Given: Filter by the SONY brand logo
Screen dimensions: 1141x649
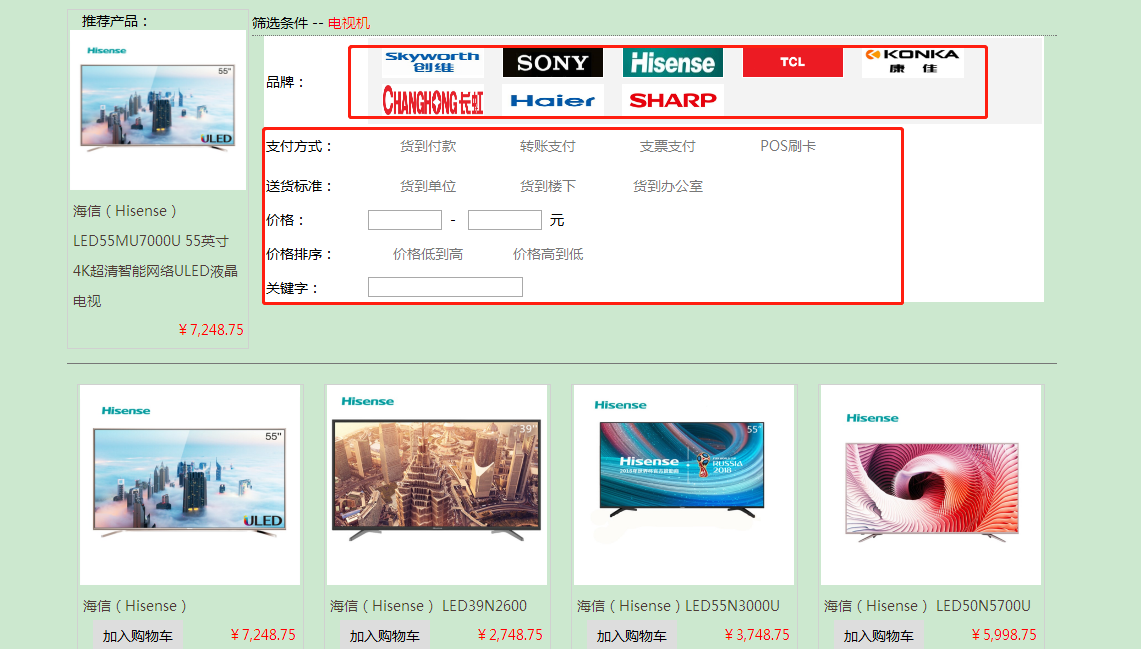Looking at the screenshot, I should tap(553, 63).
